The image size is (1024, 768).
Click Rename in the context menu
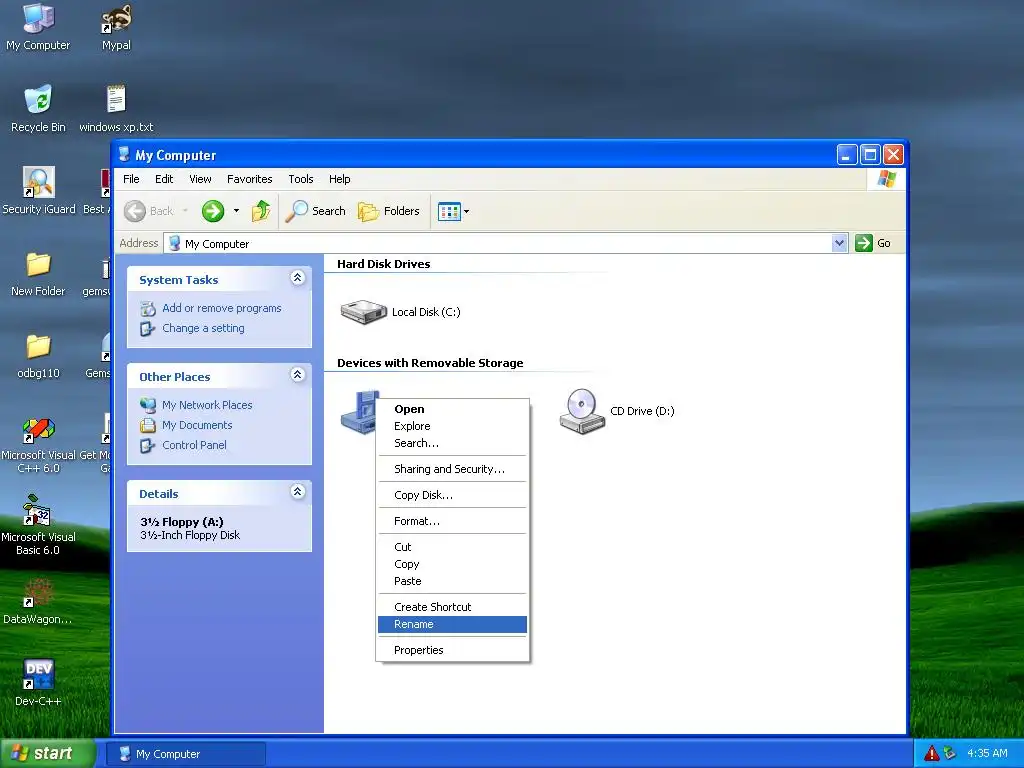click(452, 624)
